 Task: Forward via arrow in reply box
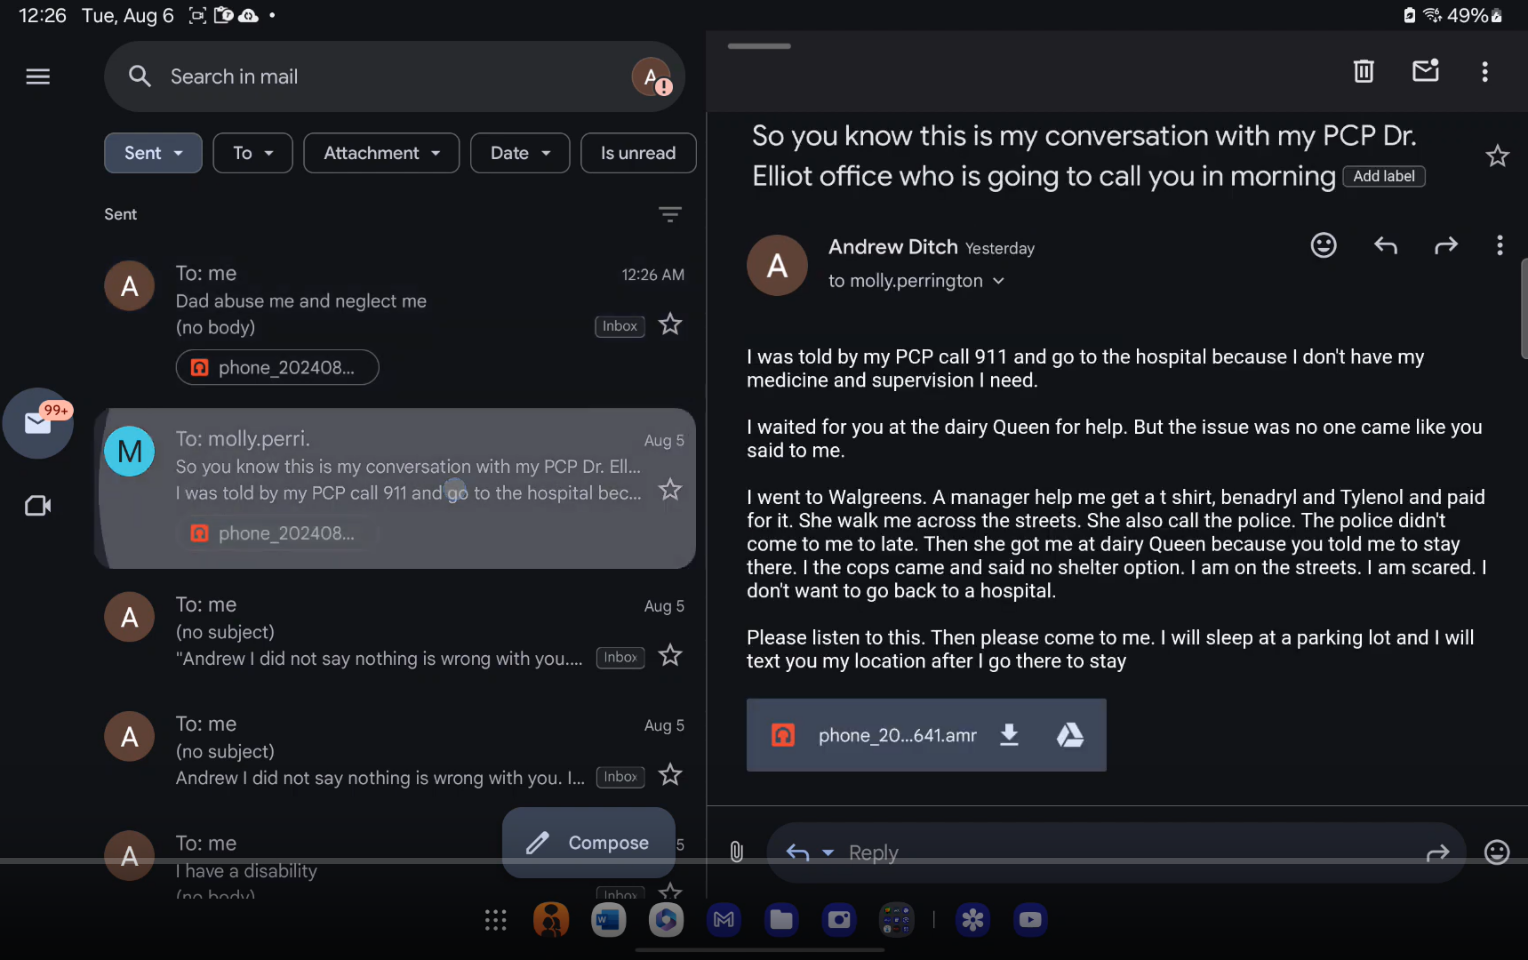click(x=1437, y=853)
